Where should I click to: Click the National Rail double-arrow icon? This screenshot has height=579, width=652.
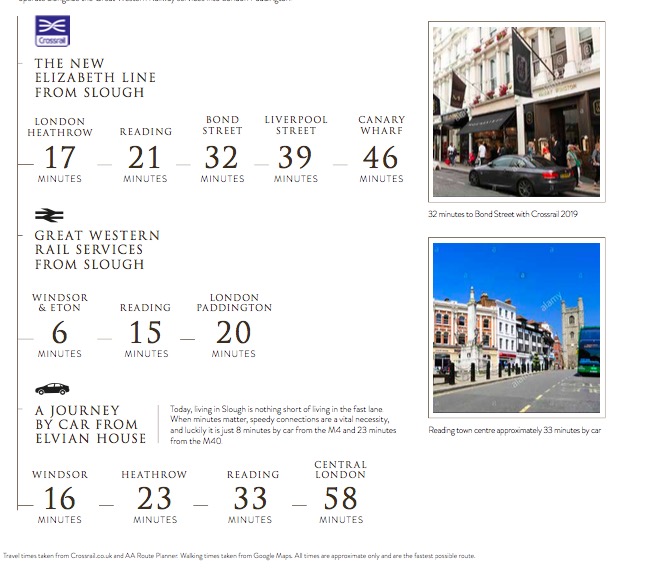[49, 215]
